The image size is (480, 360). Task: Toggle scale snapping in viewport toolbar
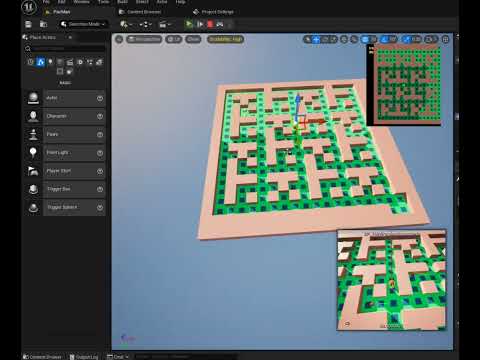click(x=407, y=39)
